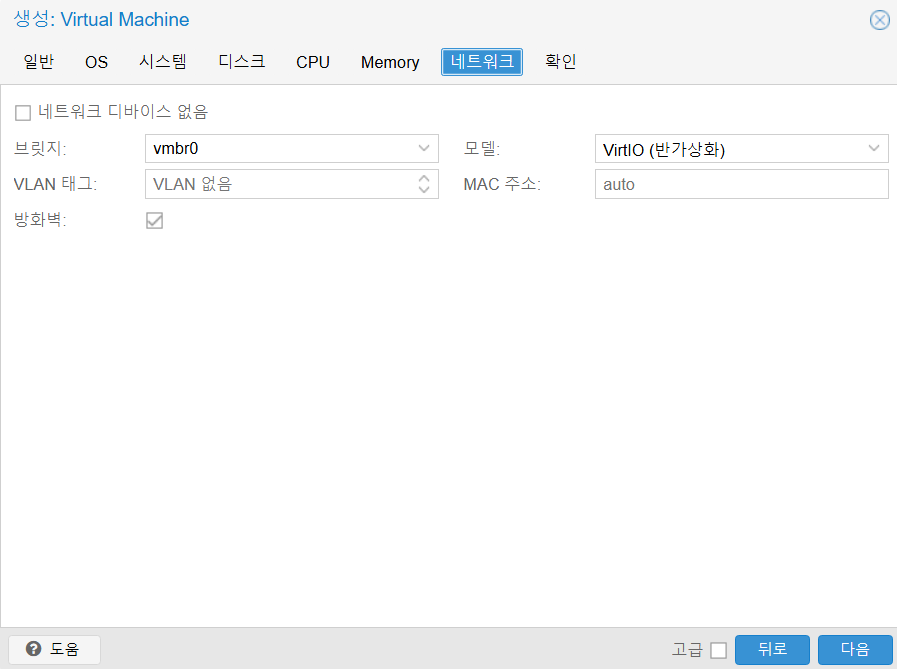Screen dimensions: 897x669
Task: Open the 모델 VirtIO dropdown arrow
Action: pos(874,148)
